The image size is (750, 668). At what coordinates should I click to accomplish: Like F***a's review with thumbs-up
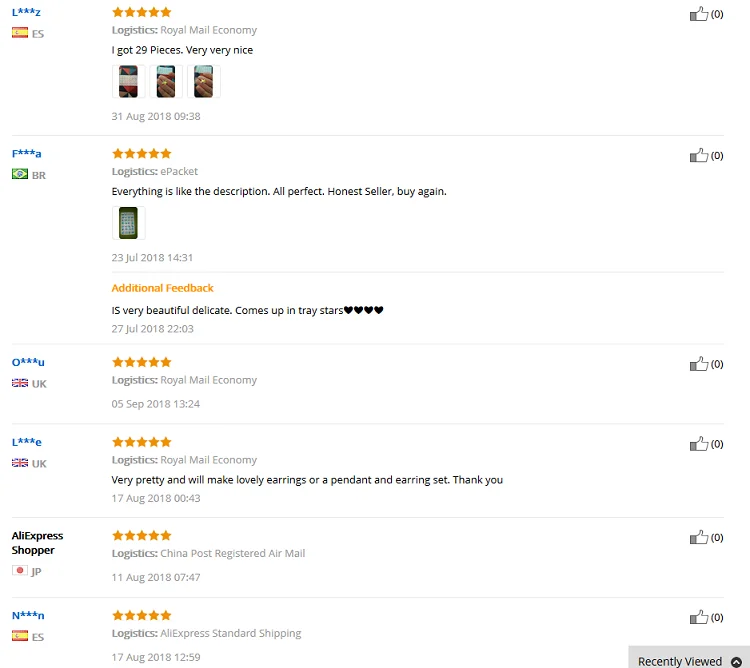point(698,155)
